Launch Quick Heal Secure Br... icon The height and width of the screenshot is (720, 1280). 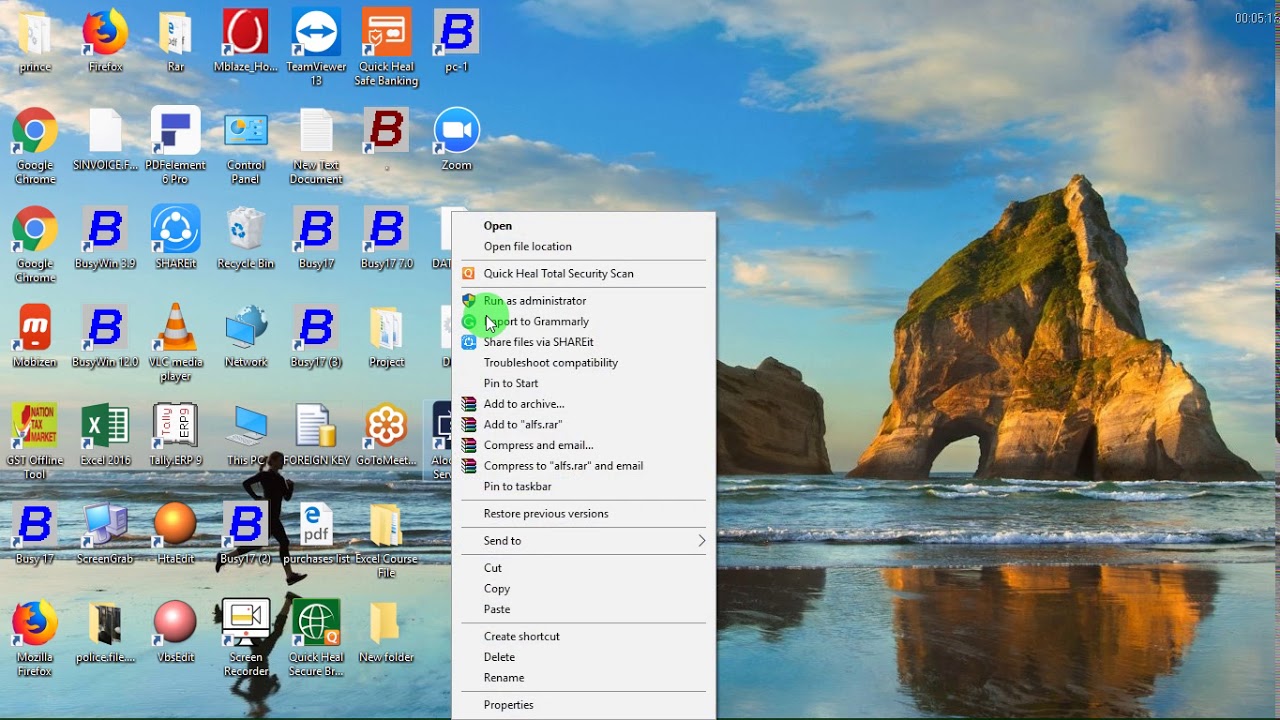[316, 638]
